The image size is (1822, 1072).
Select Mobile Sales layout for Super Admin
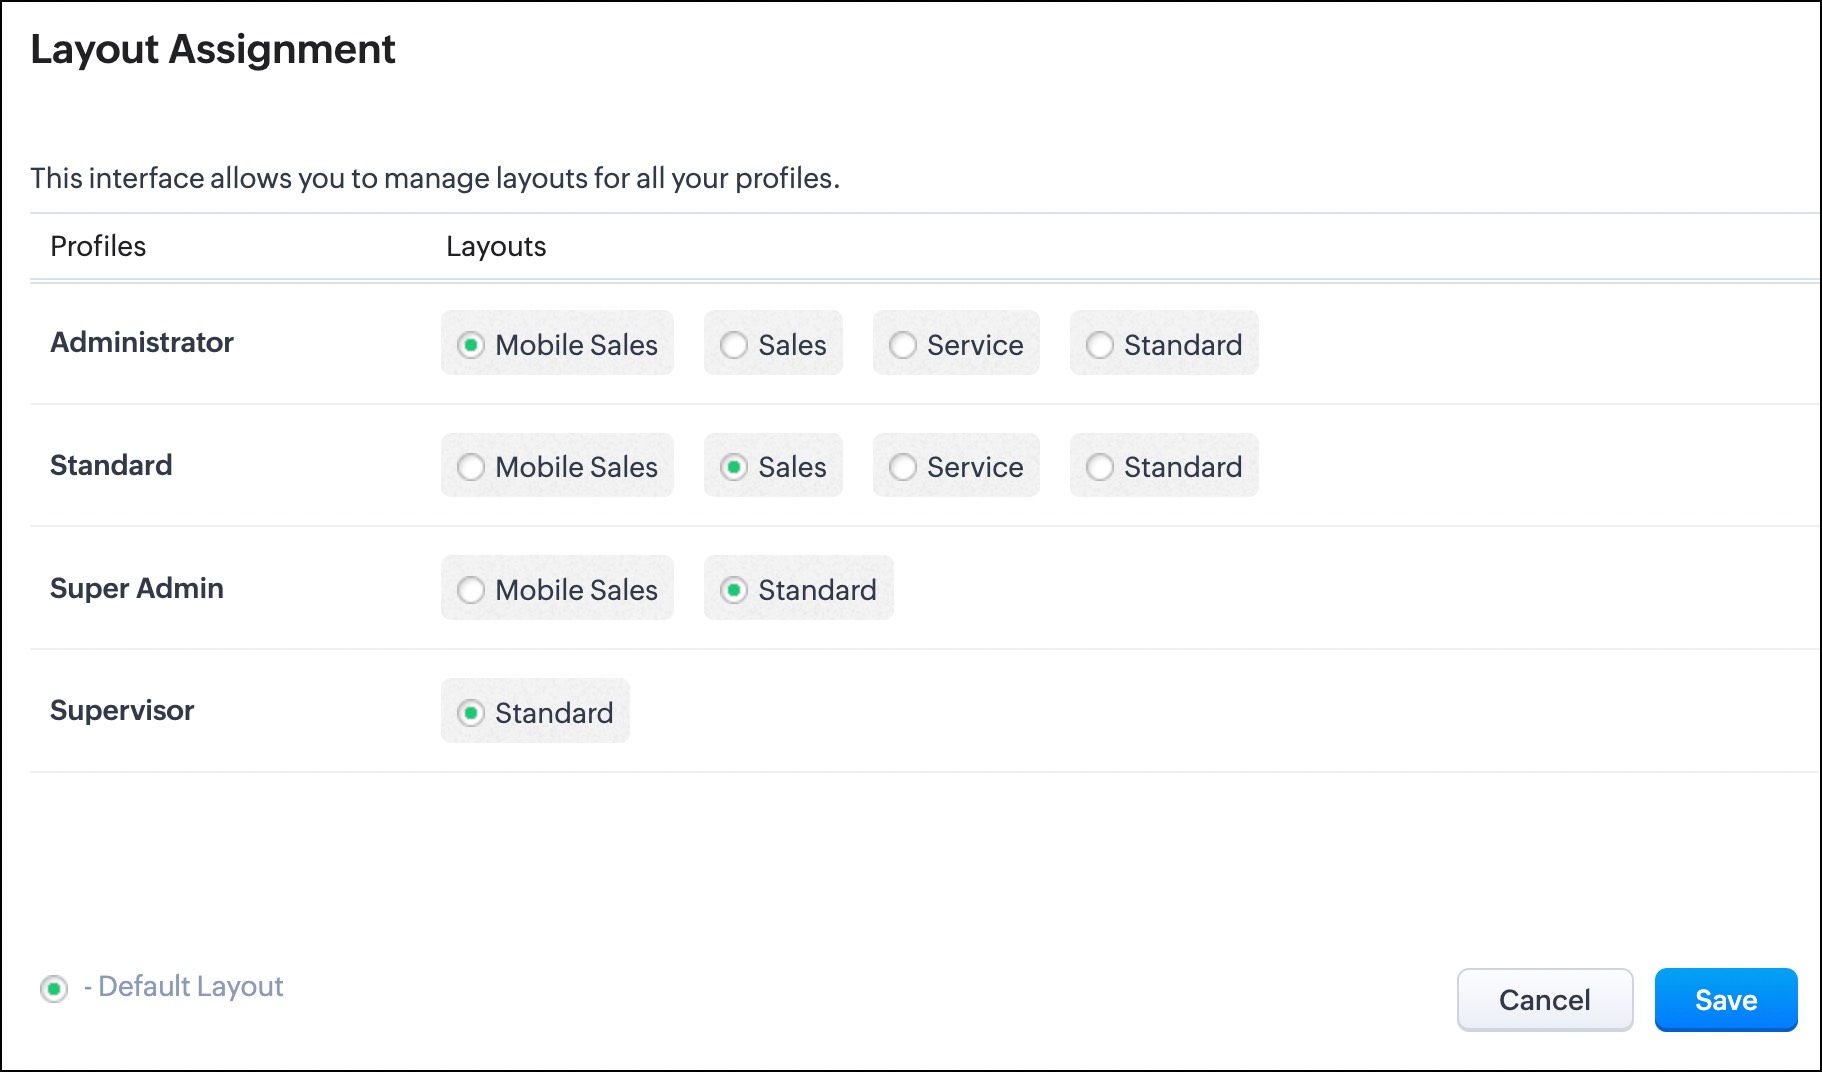click(471, 590)
